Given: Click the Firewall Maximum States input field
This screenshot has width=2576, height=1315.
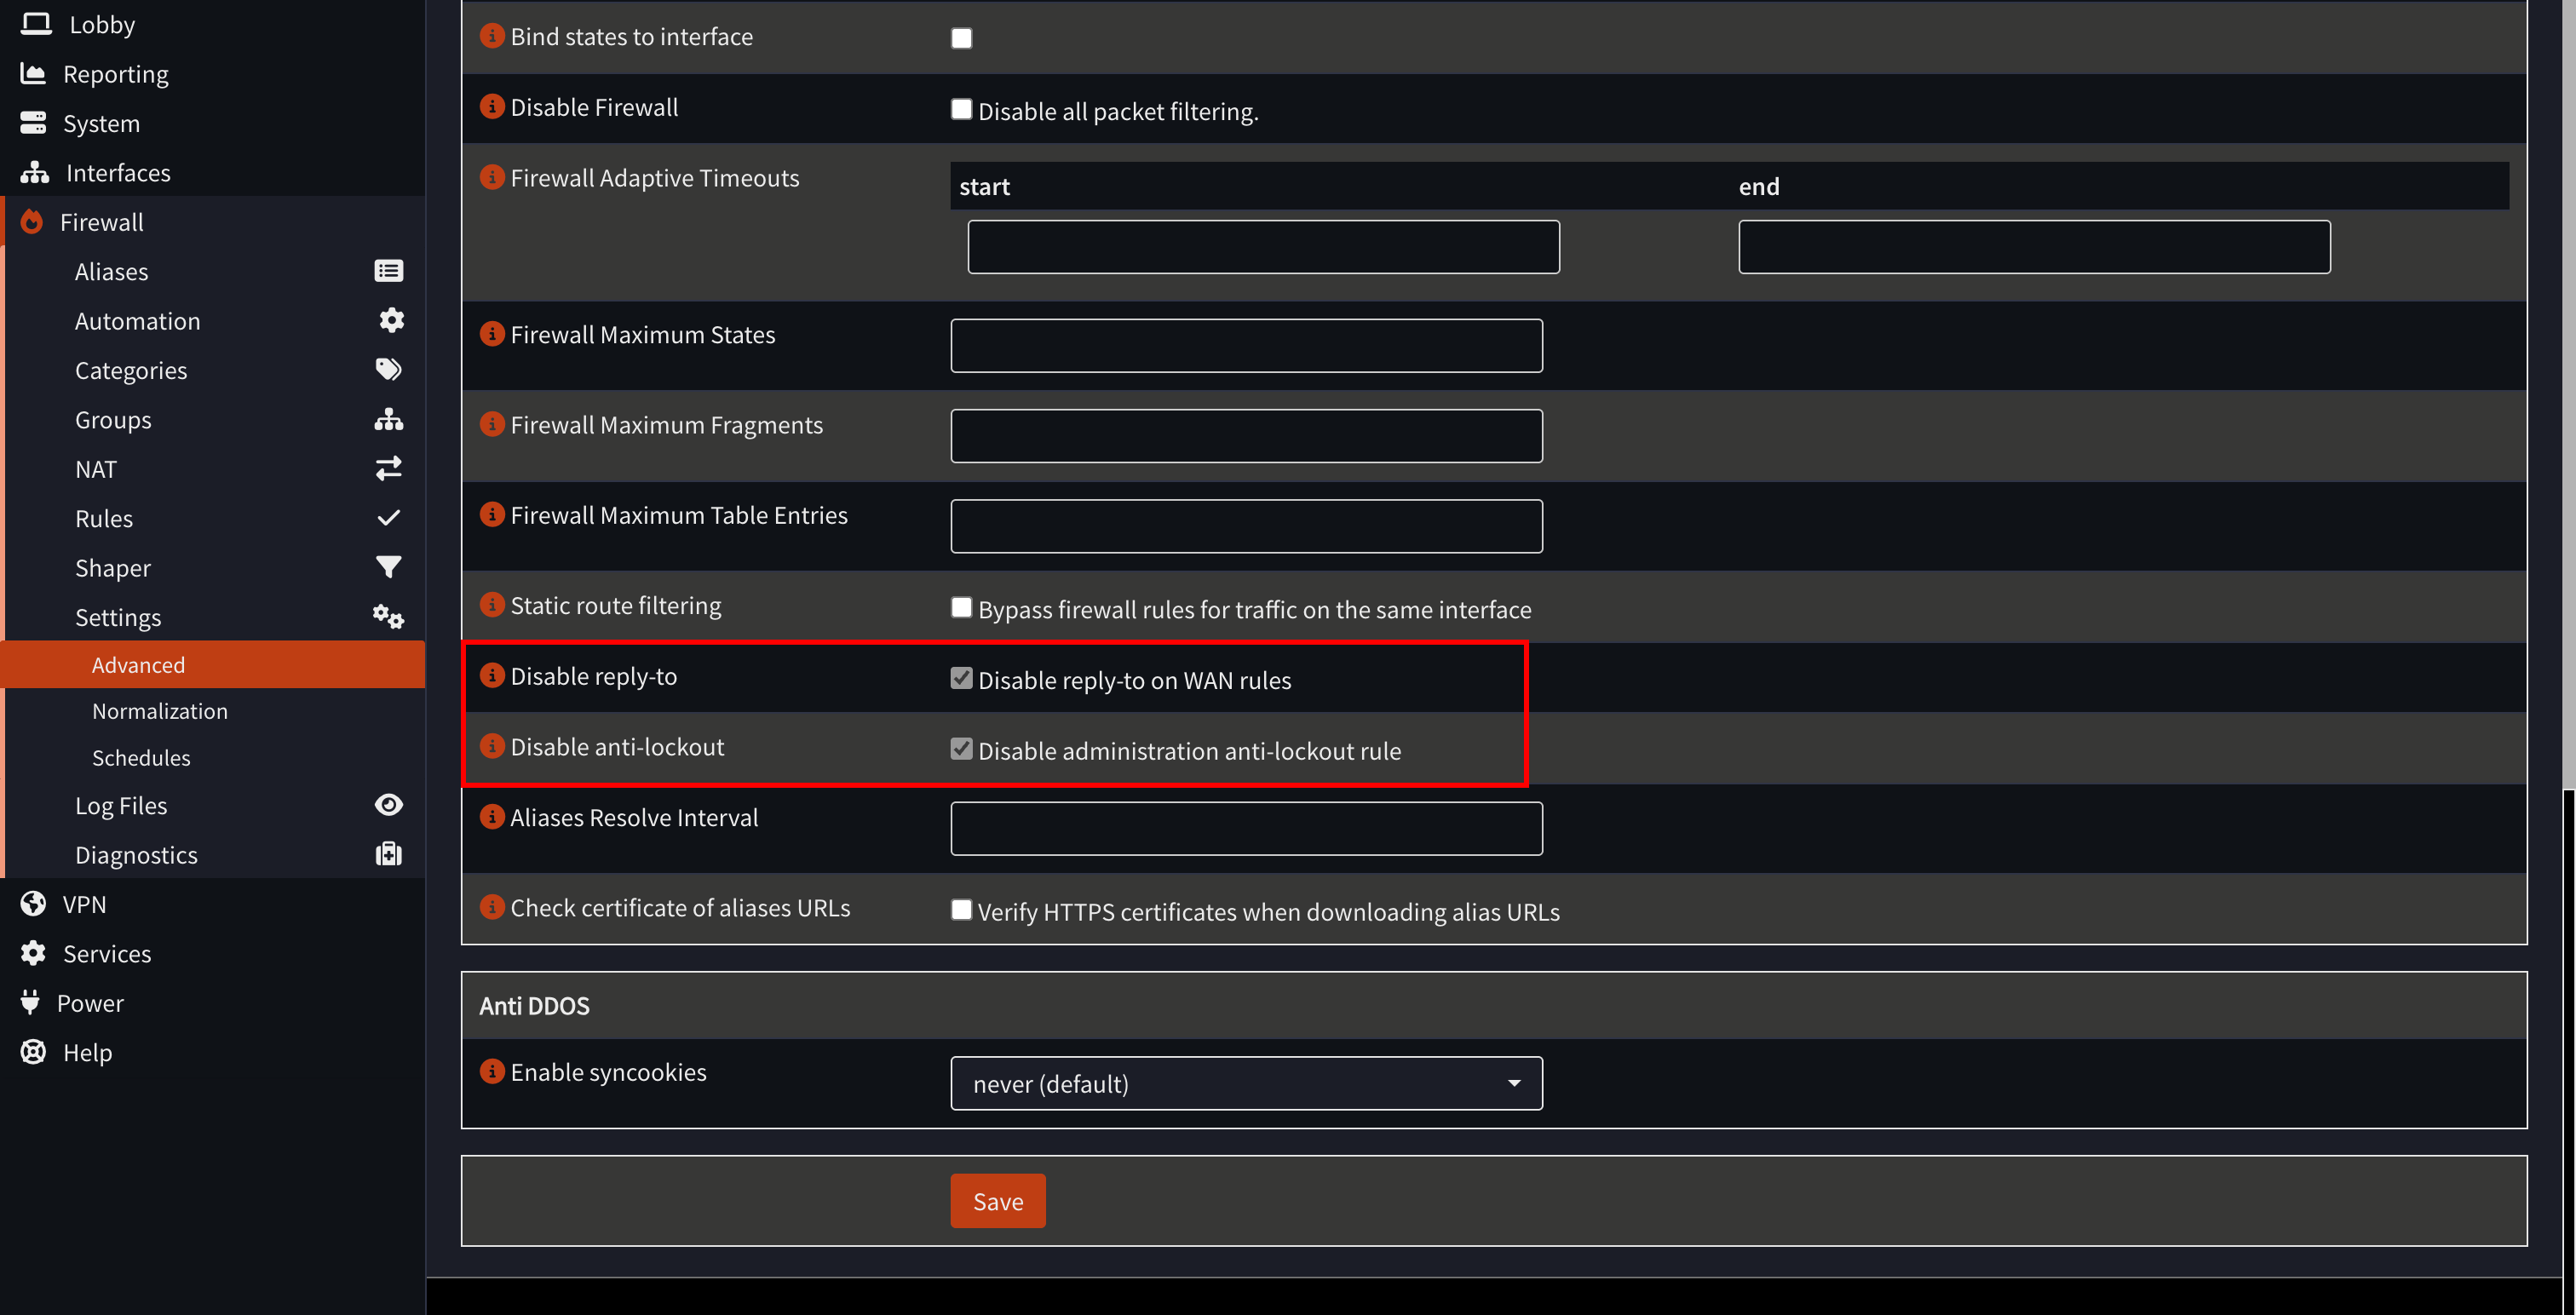Looking at the screenshot, I should 1246,345.
